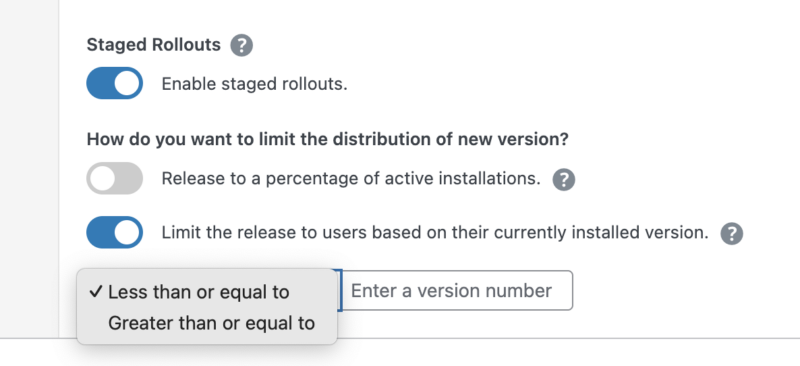Turn on the percentage of active installations toggle
Viewport: 800px width, 366px height.
point(114,178)
